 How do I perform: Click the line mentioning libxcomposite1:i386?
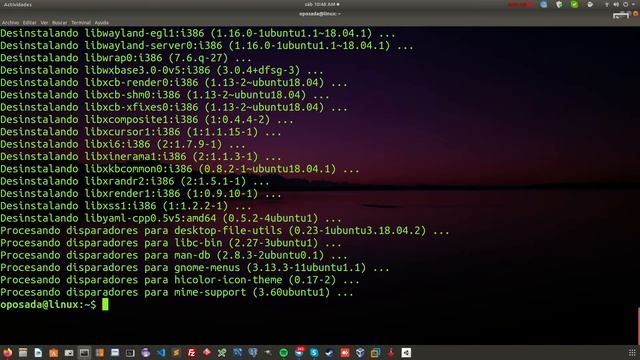[x=147, y=119]
